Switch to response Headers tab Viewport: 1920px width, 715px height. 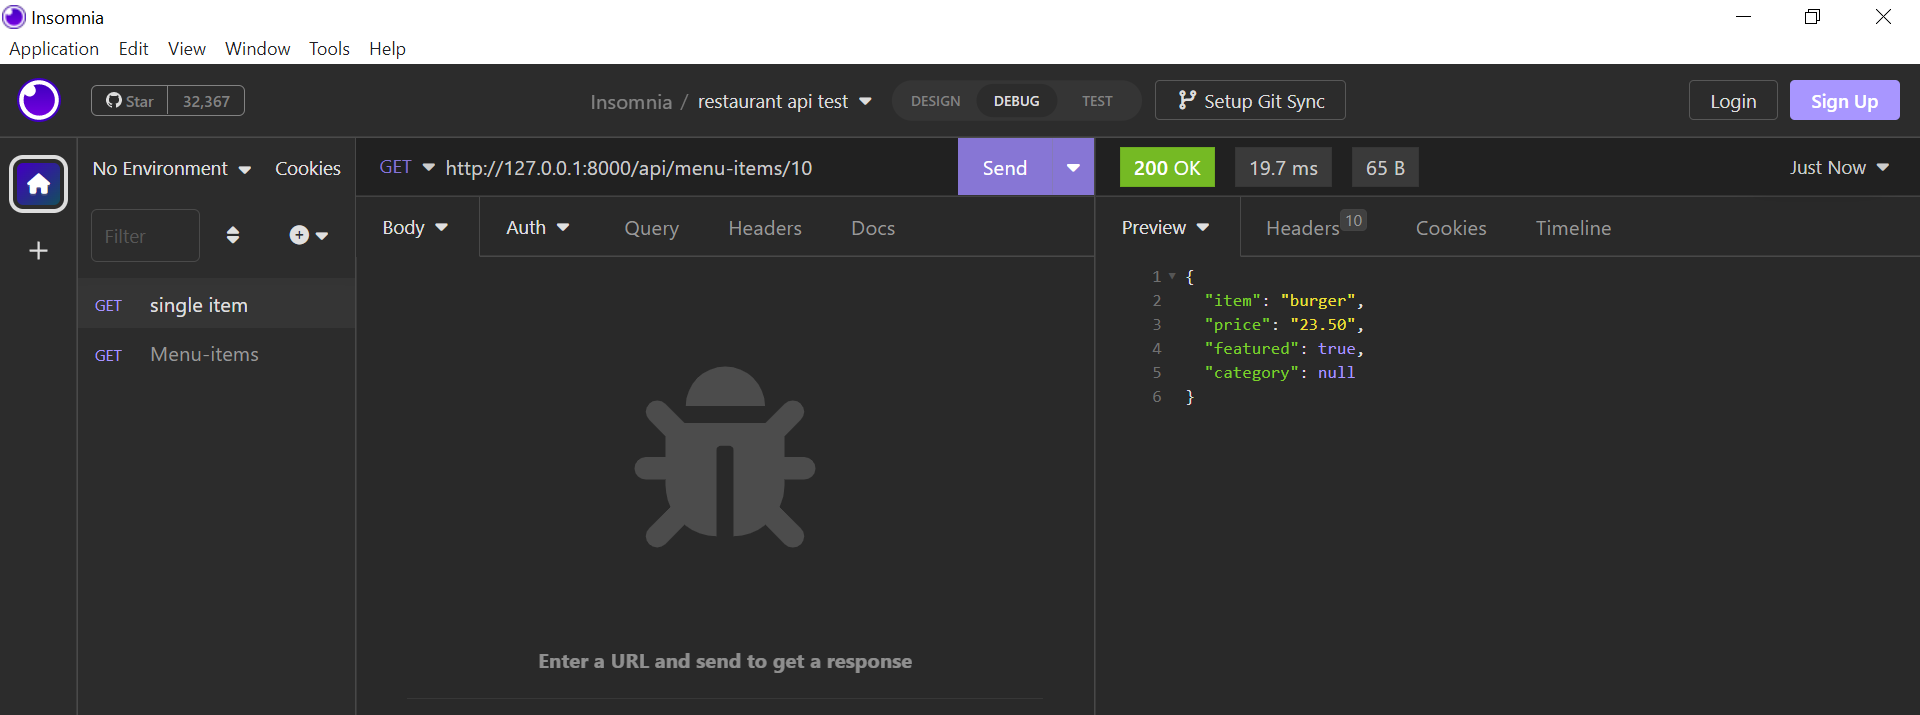tap(1315, 227)
